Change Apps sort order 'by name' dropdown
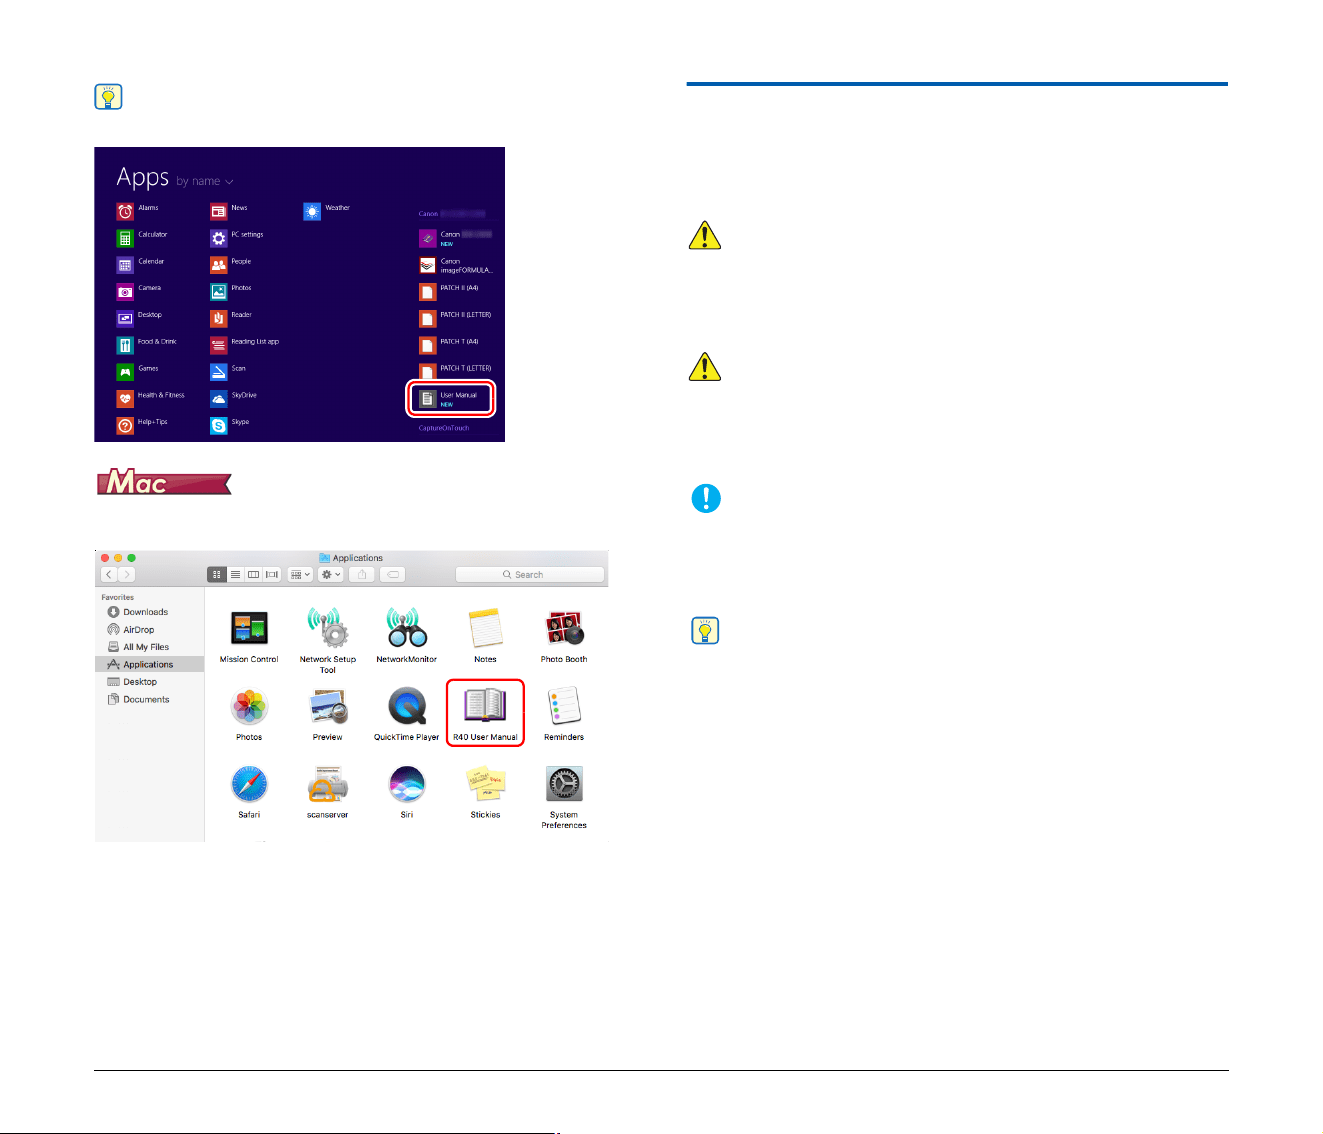Image resolution: width=1323 pixels, height=1134 pixels. pyautogui.click(x=205, y=181)
